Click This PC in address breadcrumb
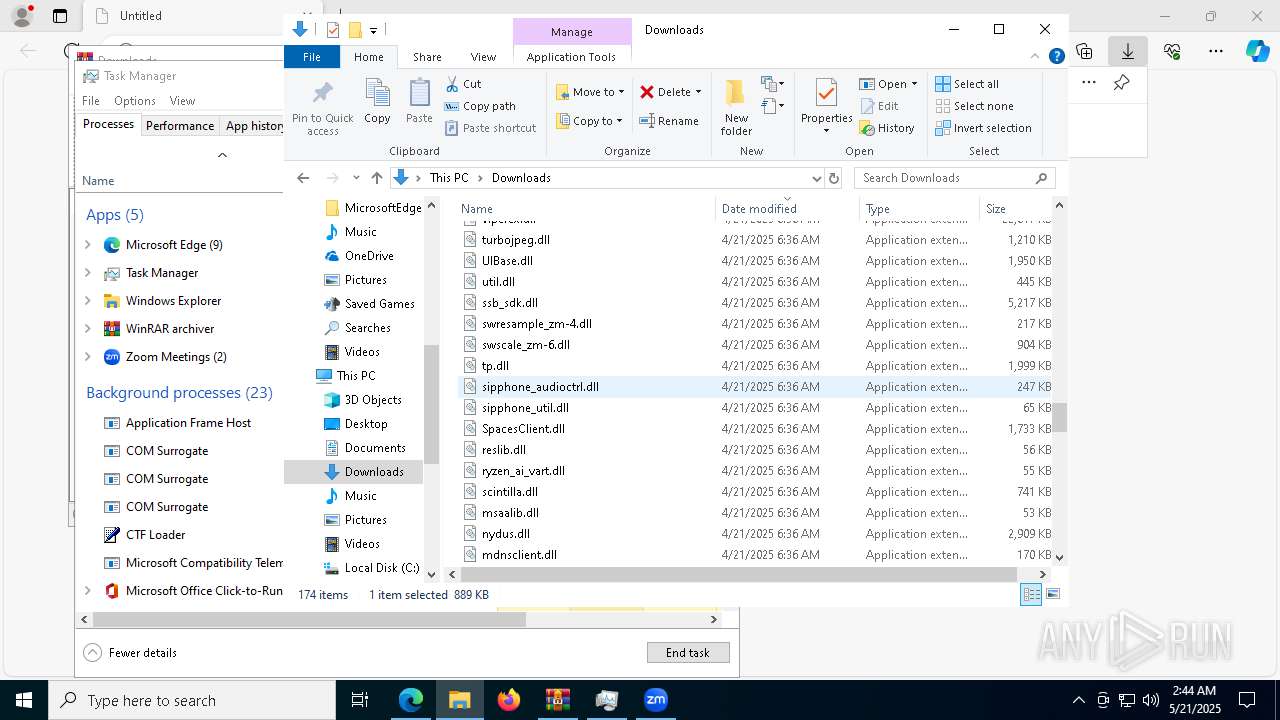 (449, 178)
